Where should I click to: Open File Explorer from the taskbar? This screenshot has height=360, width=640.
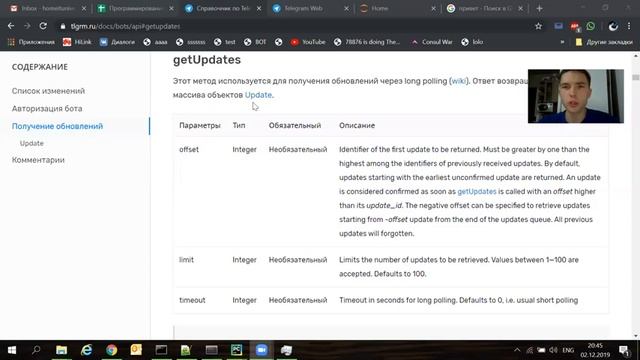pos(62,350)
